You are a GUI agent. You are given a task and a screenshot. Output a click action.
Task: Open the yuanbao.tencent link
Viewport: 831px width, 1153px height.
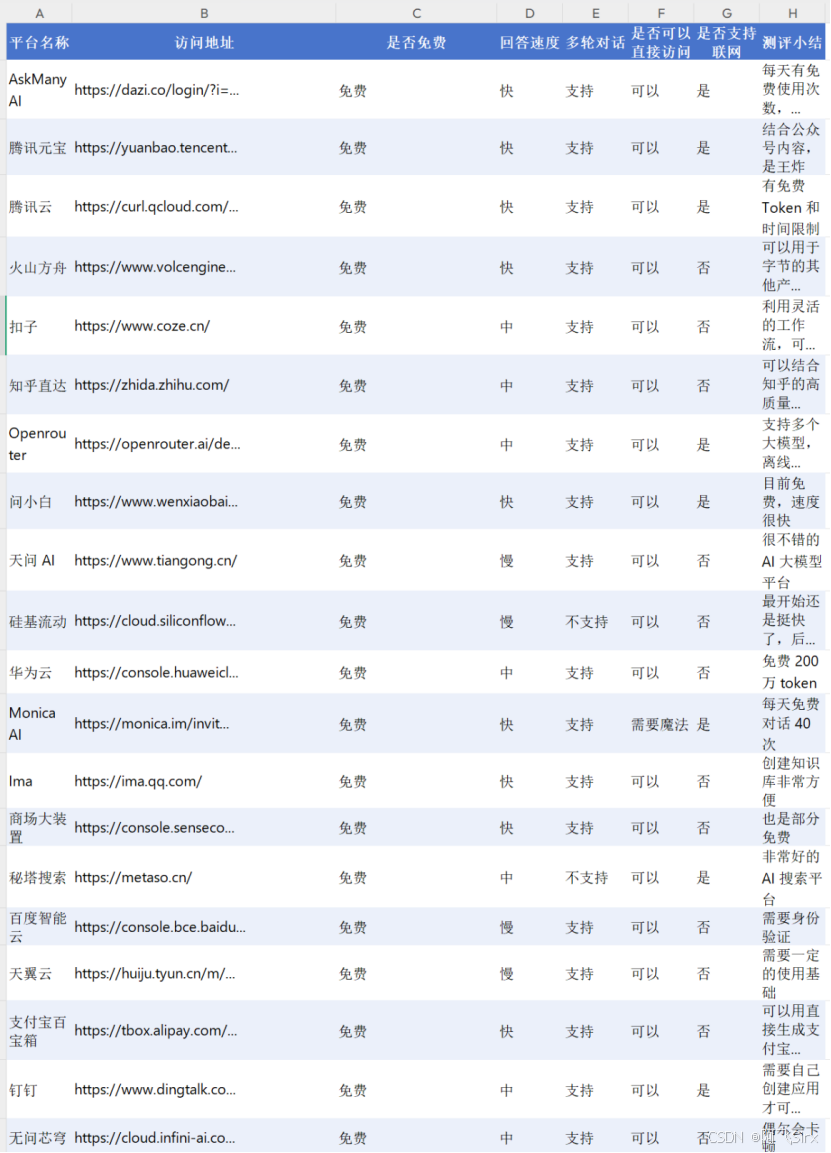click(156, 147)
